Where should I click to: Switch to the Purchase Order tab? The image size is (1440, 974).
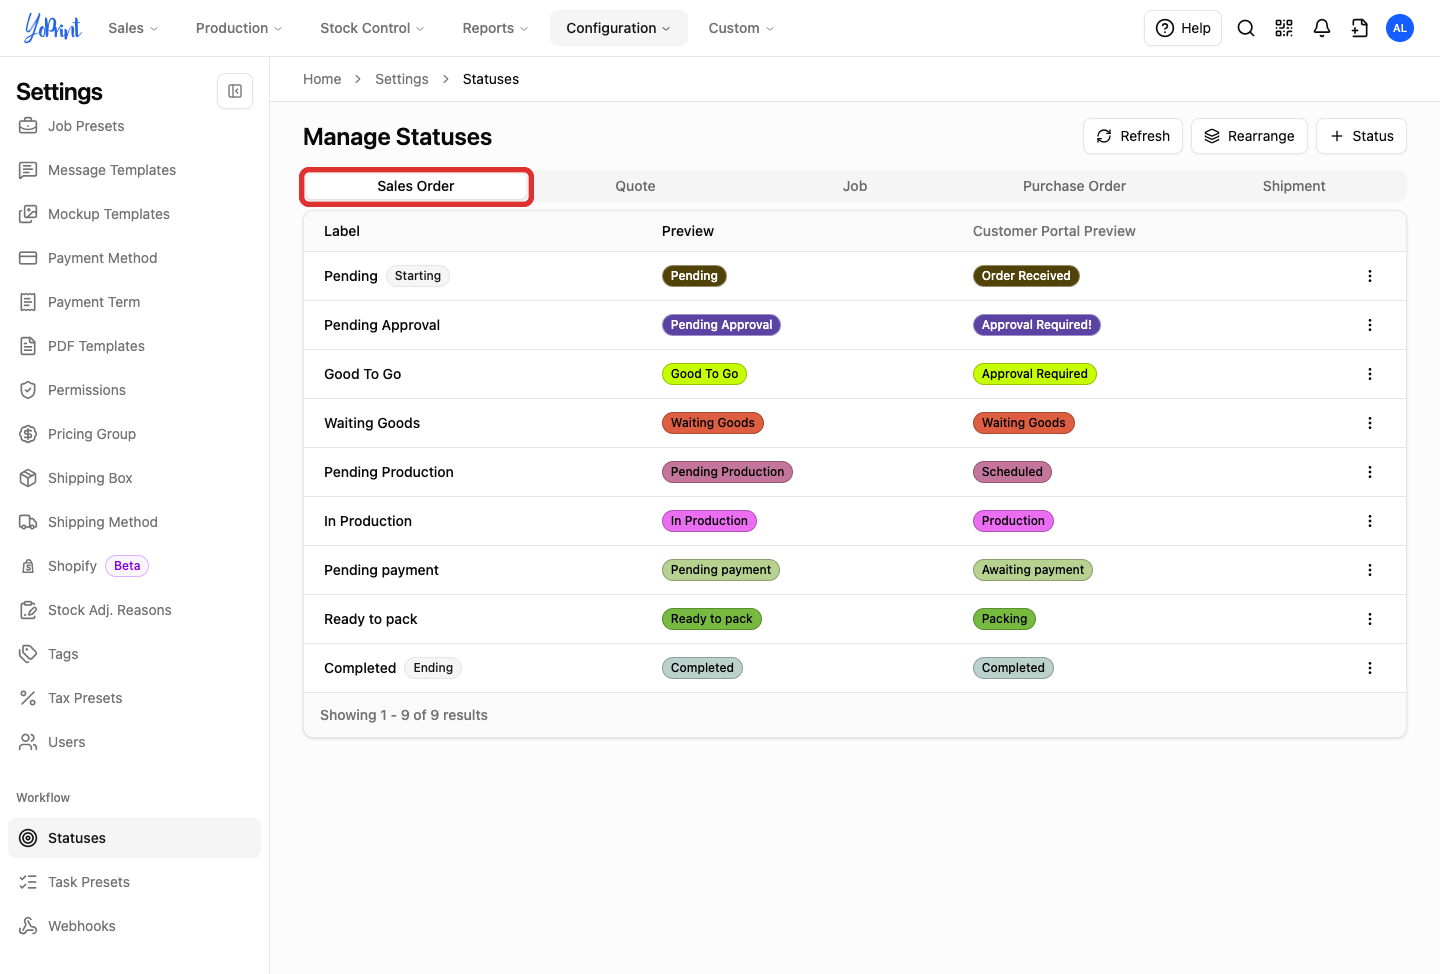[1074, 186]
